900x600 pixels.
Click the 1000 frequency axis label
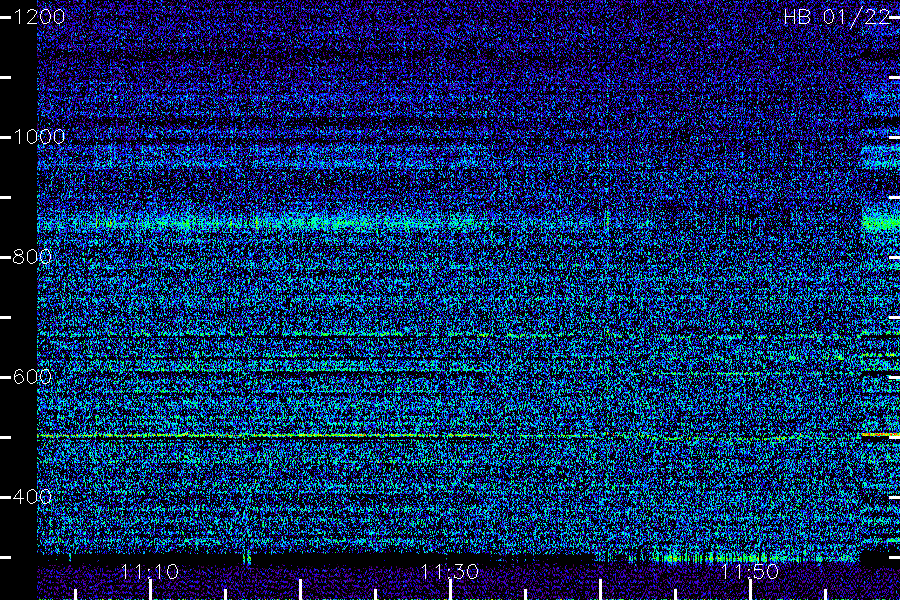click(38, 137)
